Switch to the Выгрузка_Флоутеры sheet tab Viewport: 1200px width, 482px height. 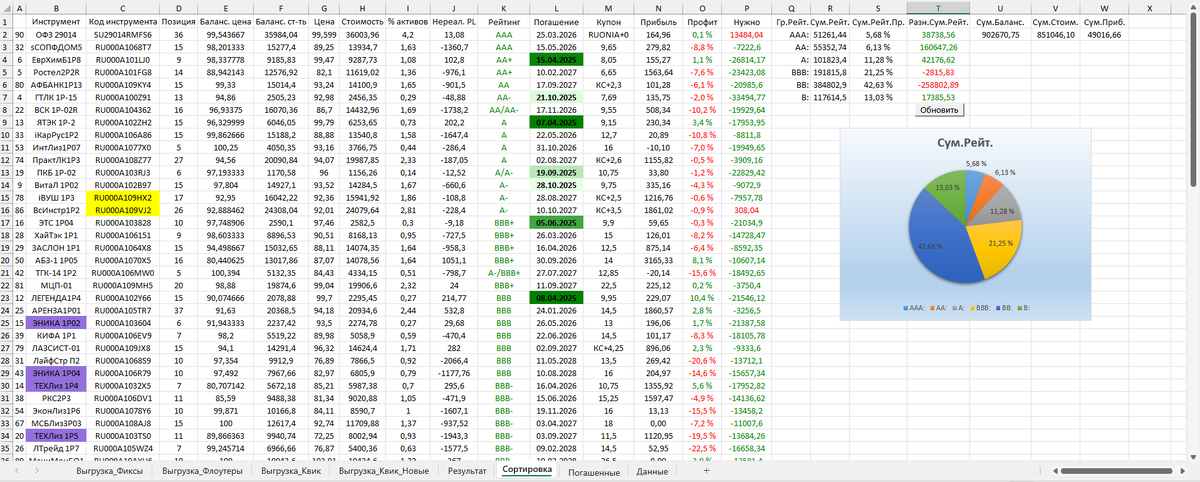tap(200, 470)
